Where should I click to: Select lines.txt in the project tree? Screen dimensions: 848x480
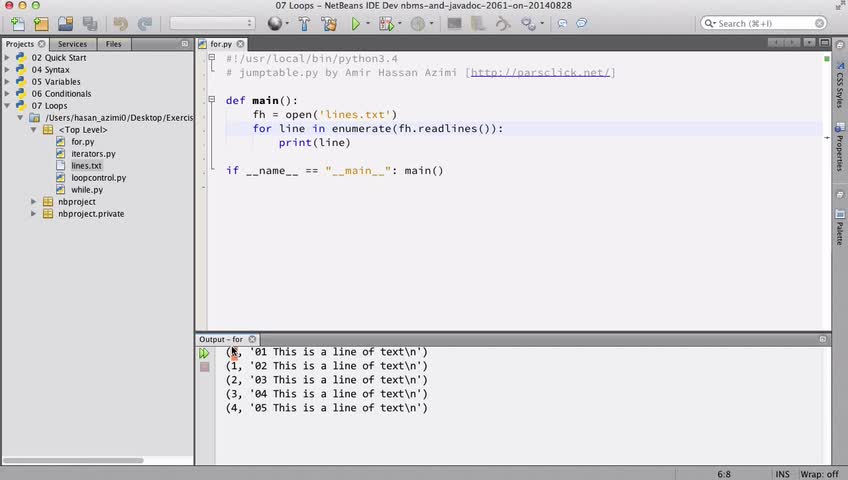click(87, 165)
